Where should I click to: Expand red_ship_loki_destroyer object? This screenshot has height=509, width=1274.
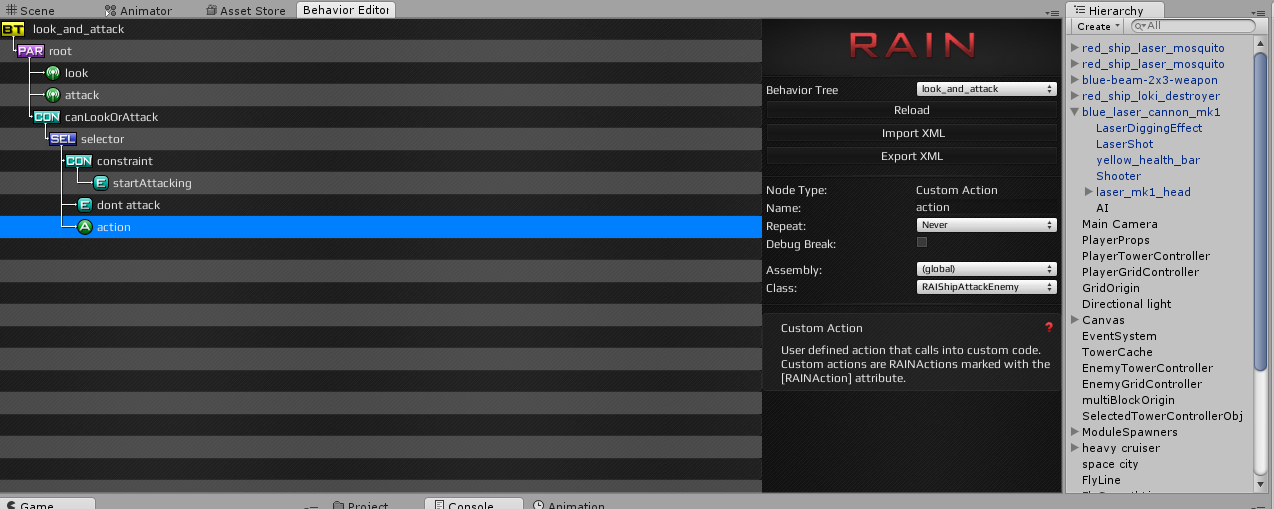click(x=1075, y=96)
